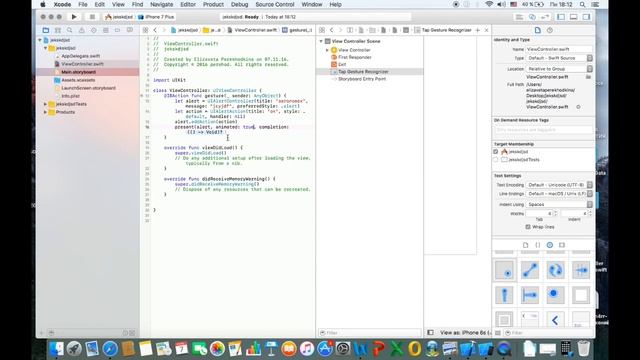Image resolution: width=640 pixels, height=360 pixels.
Task: Open the Location dropdown
Action: pos(559,69)
